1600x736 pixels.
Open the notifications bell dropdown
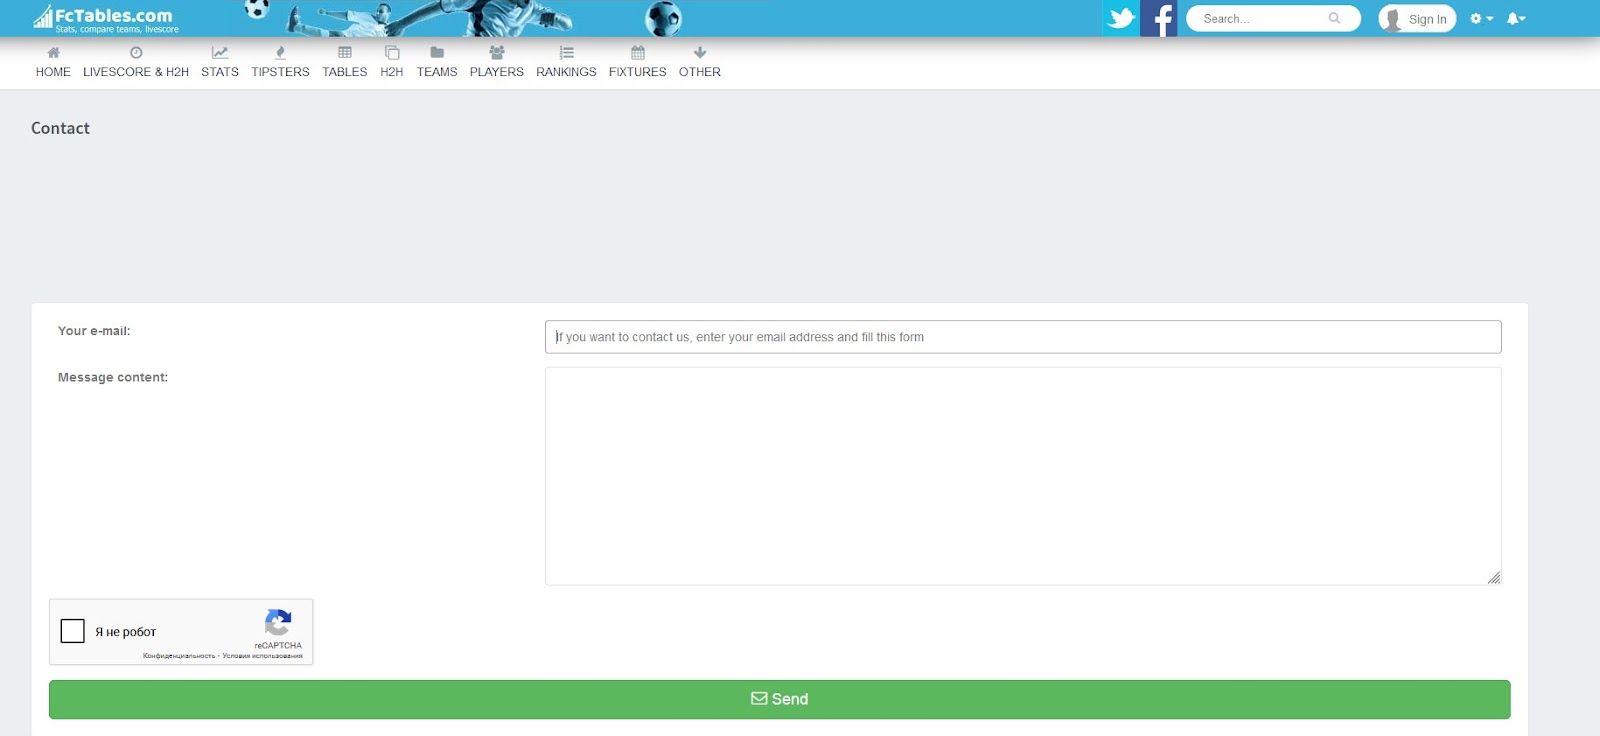click(1516, 18)
